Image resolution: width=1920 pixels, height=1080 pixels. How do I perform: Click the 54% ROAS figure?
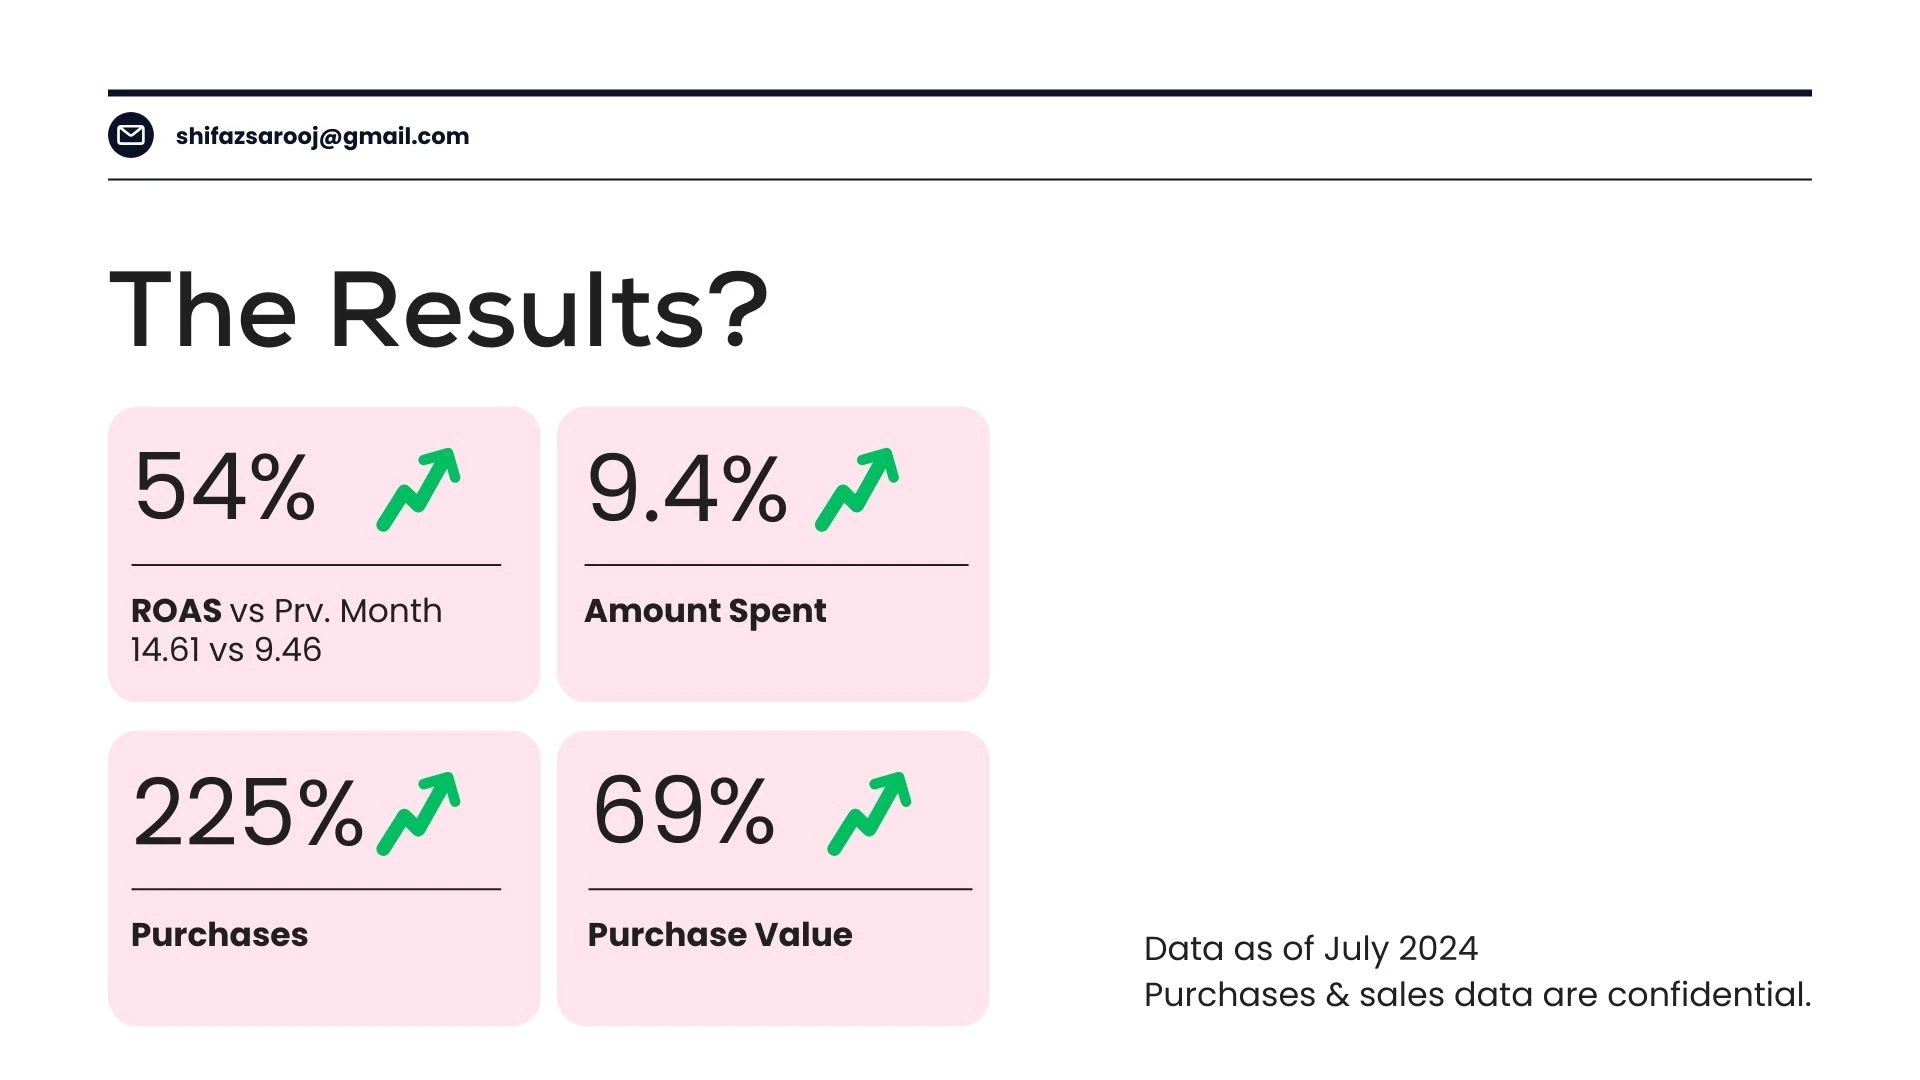(225, 487)
